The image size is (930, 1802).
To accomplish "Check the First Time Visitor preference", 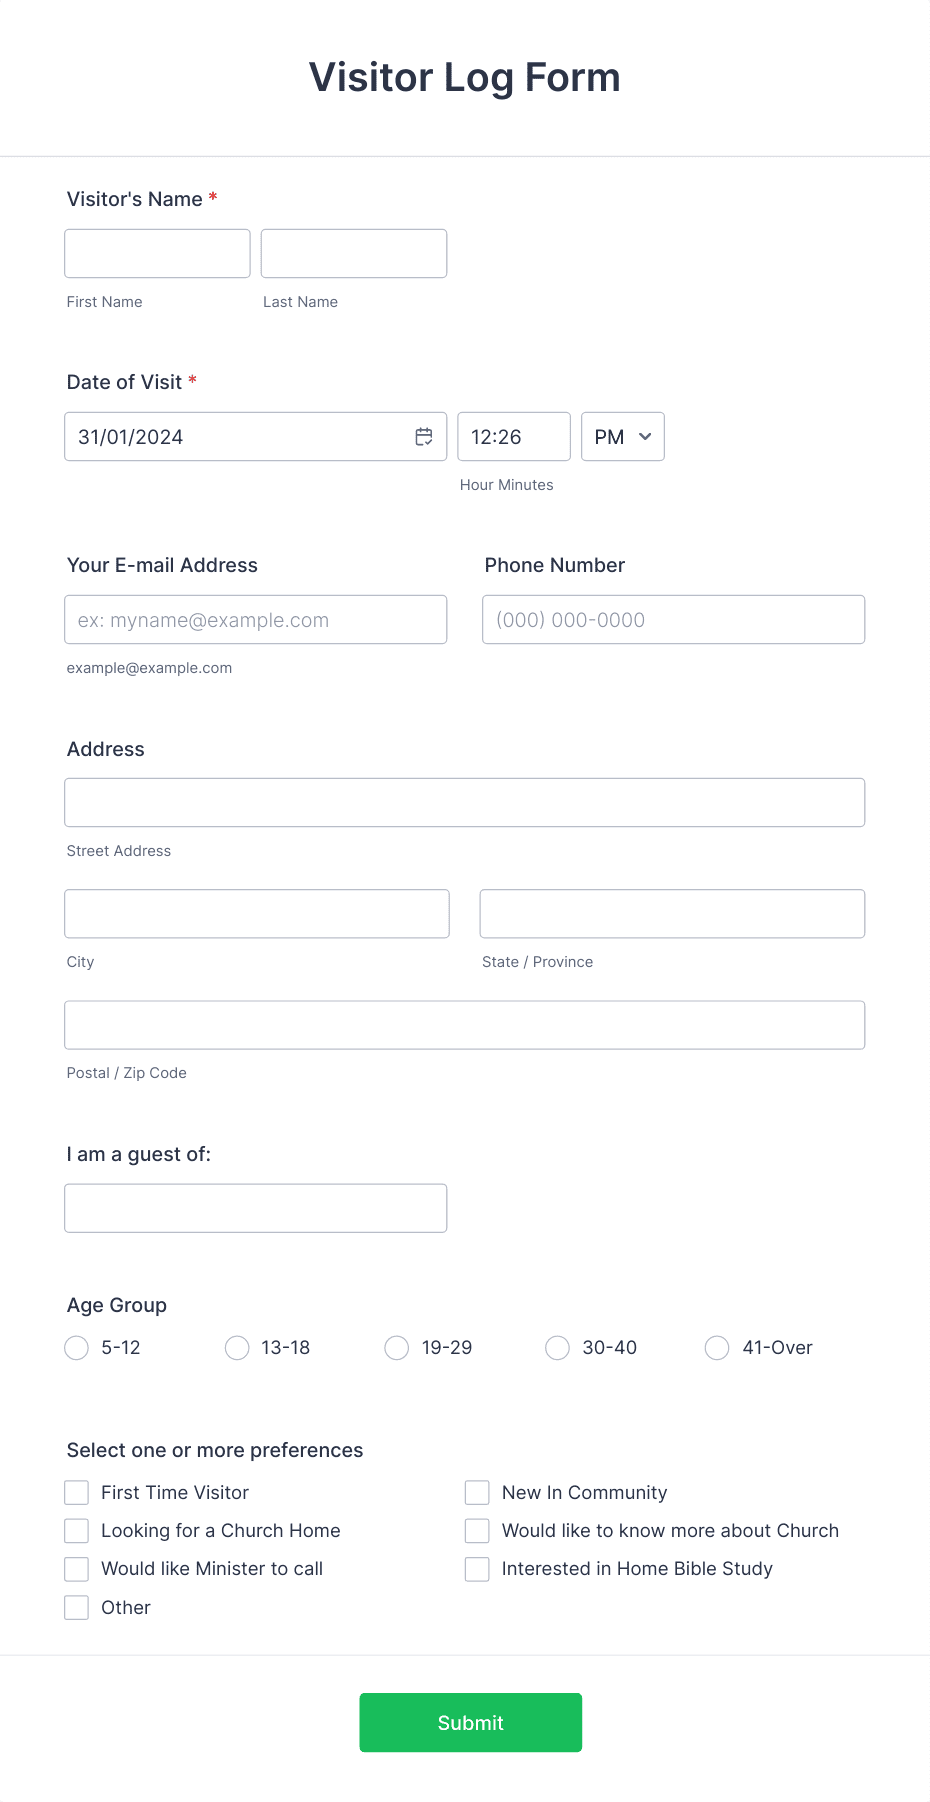I will 76,1492.
